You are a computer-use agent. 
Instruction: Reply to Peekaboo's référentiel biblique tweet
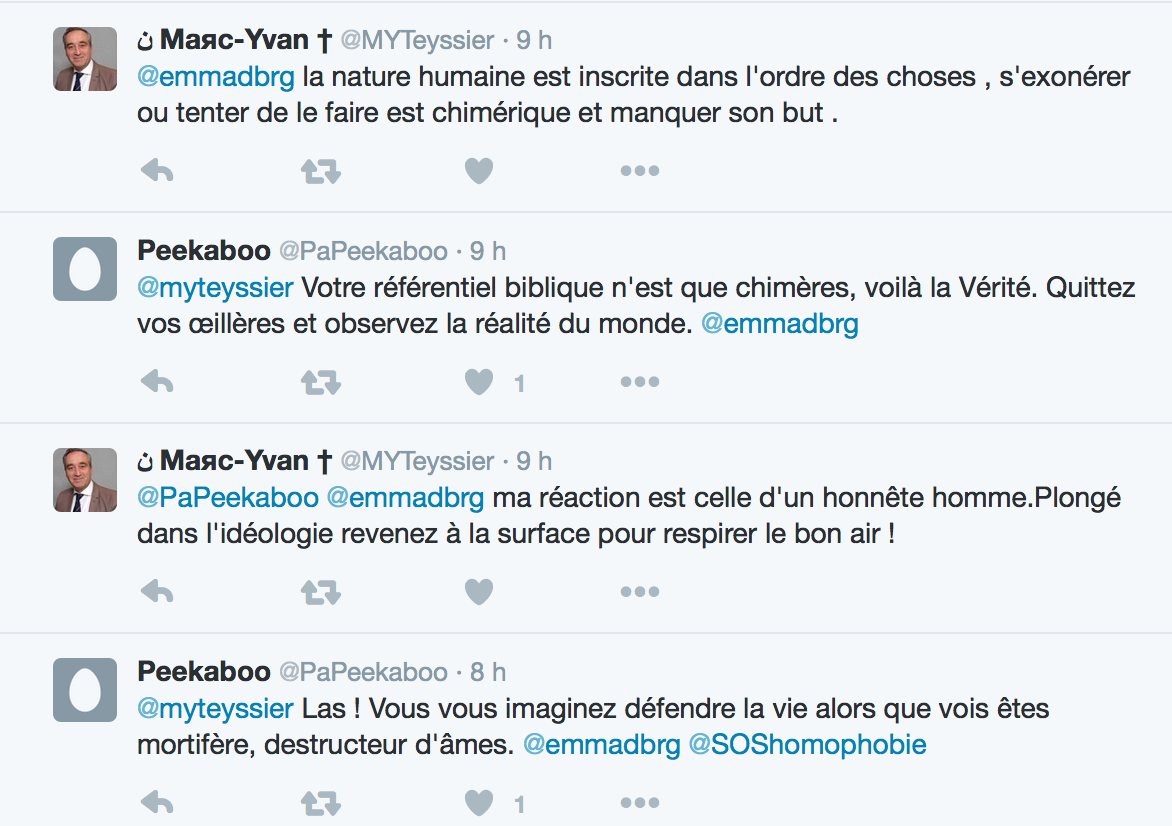pyautogui.click(x=157, y=381)
